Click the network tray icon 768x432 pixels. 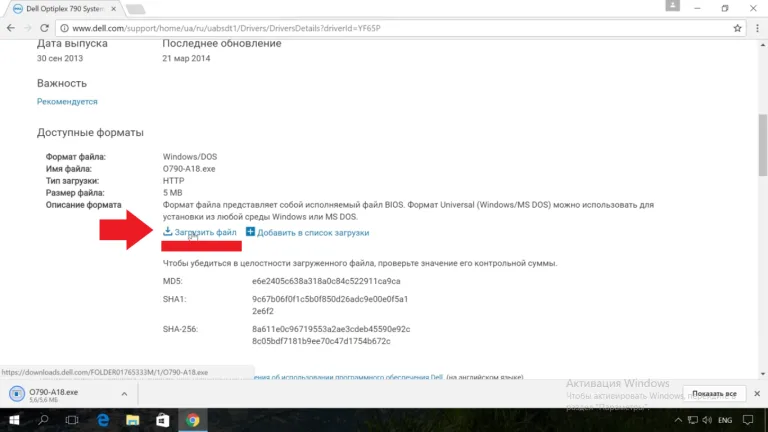click(693, 420)
